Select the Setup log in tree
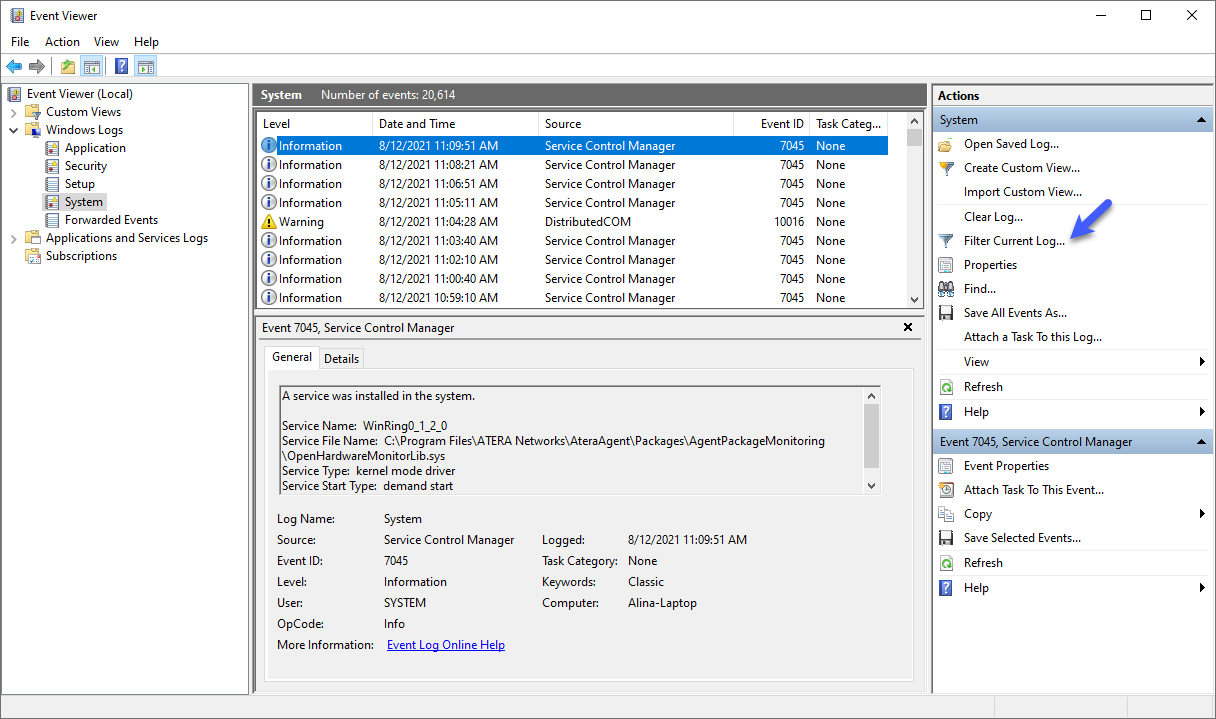The image size is (1216, 719). point(80,184)
